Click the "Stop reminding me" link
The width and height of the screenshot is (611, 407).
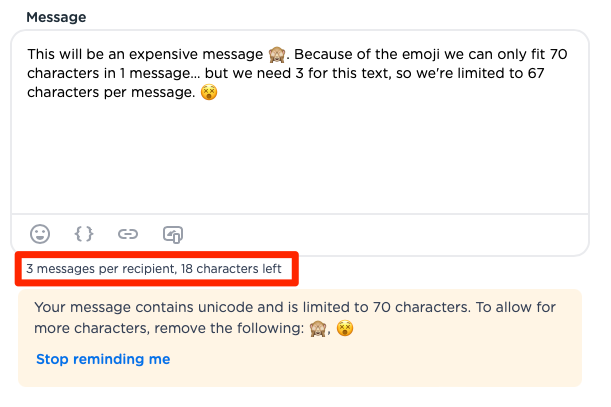pos(103,359)
